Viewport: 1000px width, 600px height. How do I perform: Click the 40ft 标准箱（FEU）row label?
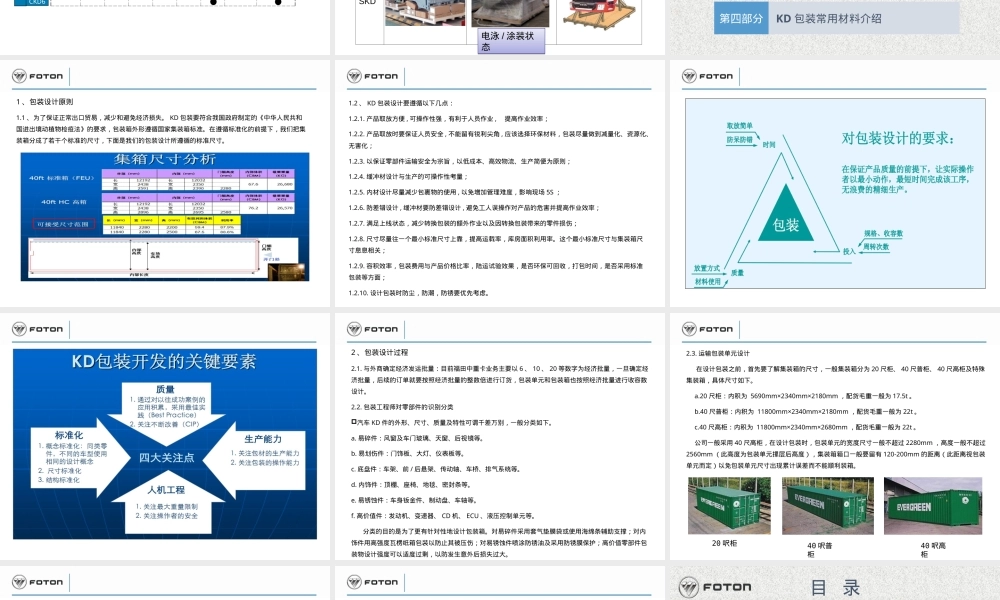[x=61, y=177]
